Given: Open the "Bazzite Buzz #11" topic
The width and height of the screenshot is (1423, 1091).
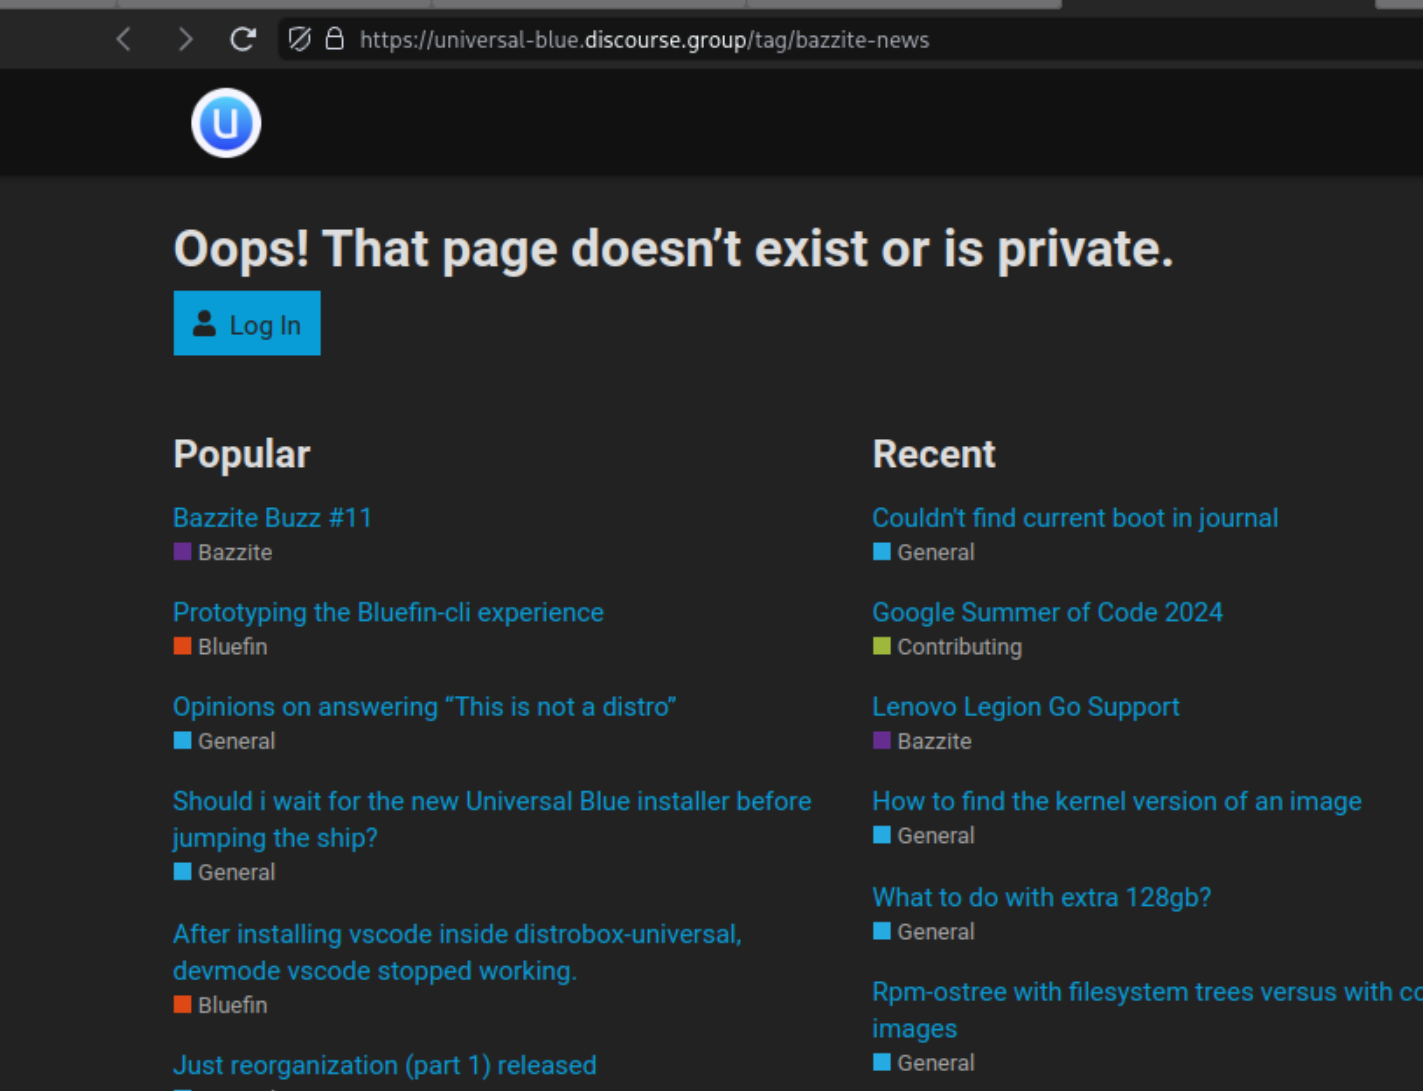Looking at the screenshot, I should coord(272,518).
